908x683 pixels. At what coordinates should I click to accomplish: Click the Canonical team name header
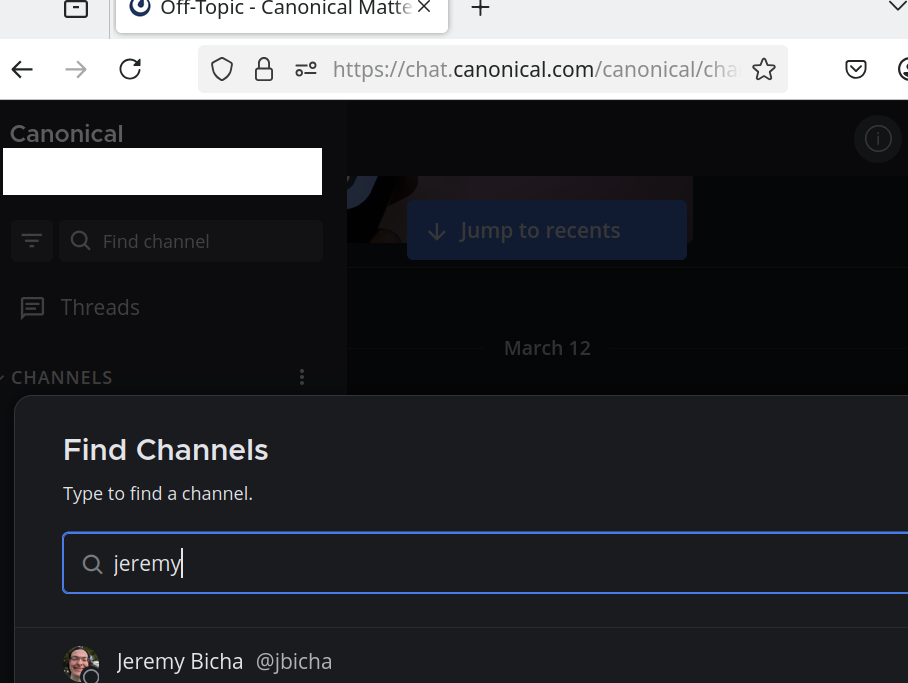click(x=67, y=134)
